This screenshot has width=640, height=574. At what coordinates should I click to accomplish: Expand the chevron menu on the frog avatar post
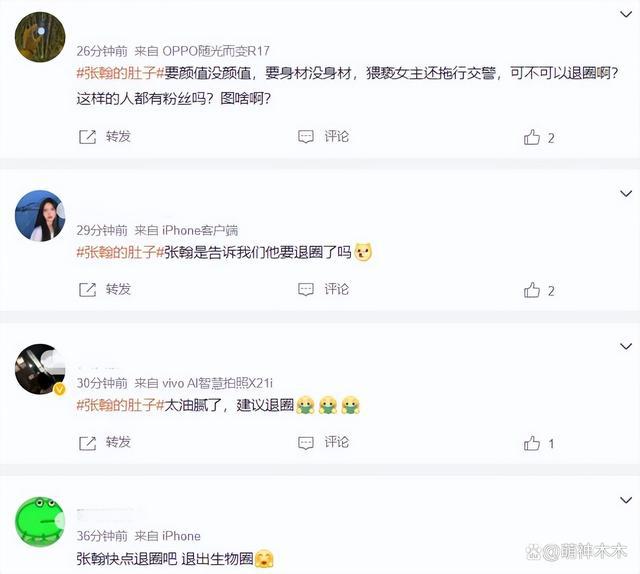(626, 500)
